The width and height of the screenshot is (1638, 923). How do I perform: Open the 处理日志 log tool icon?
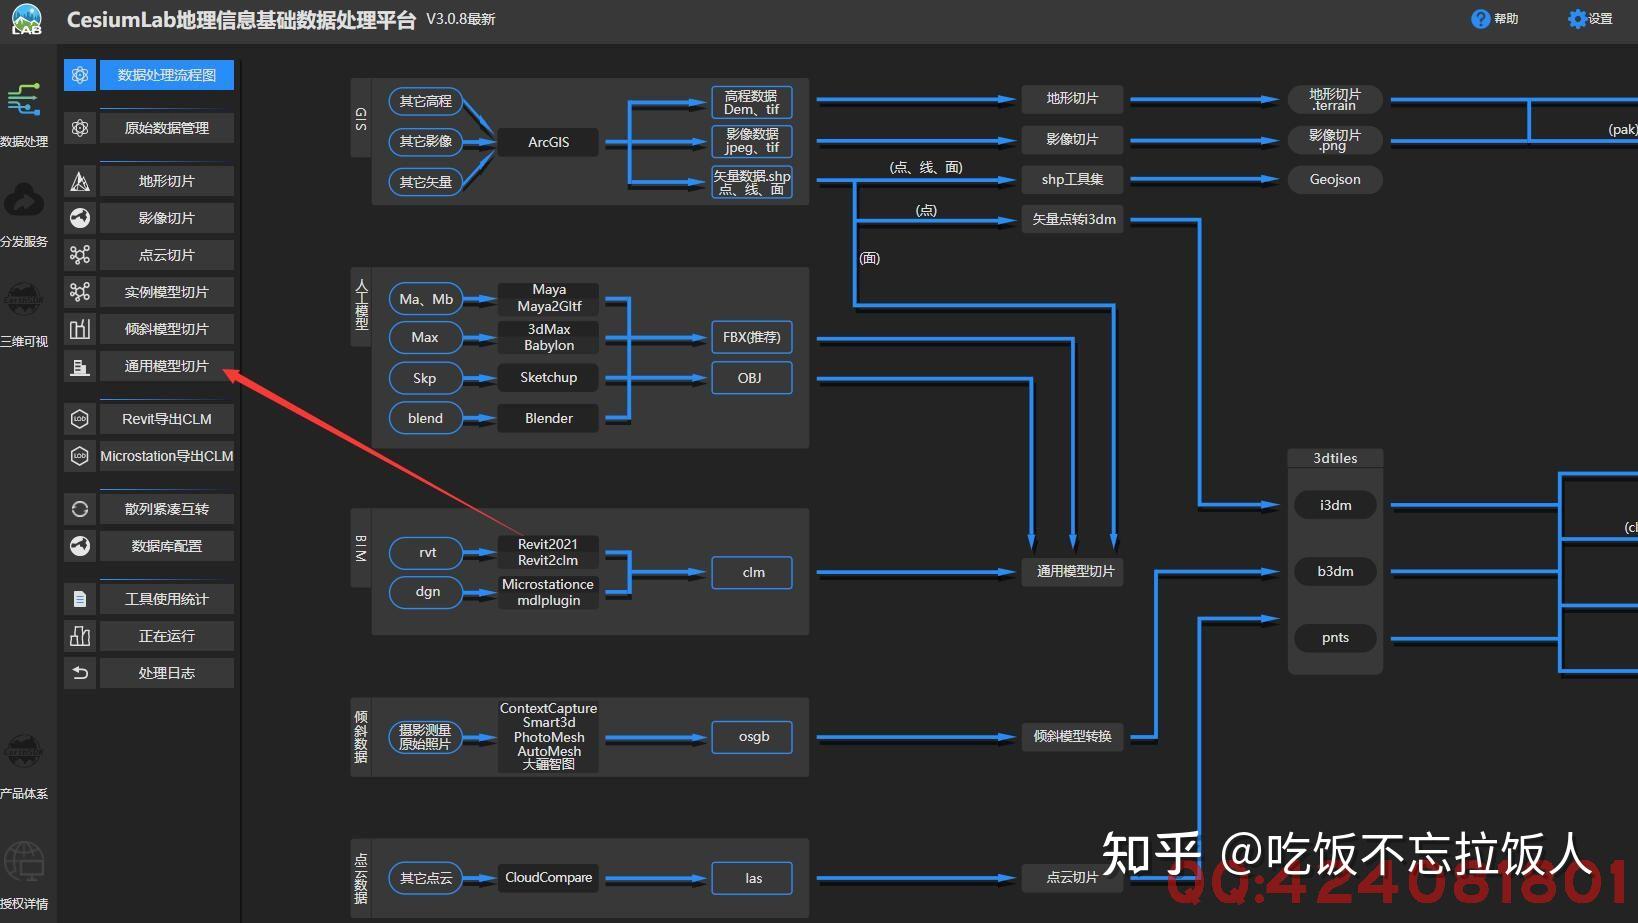[x=80, y=672]
